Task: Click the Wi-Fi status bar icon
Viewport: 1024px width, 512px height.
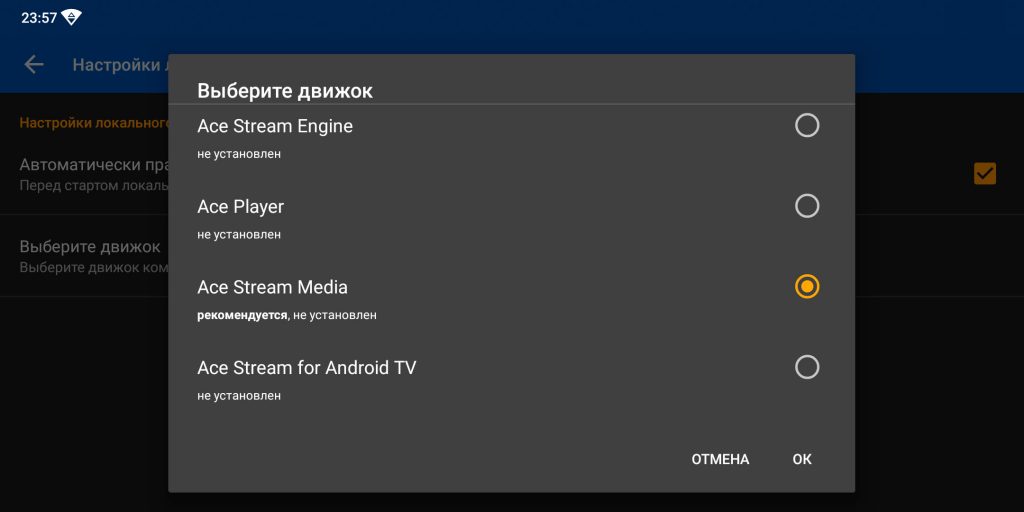Action: (x=71, y=18)
